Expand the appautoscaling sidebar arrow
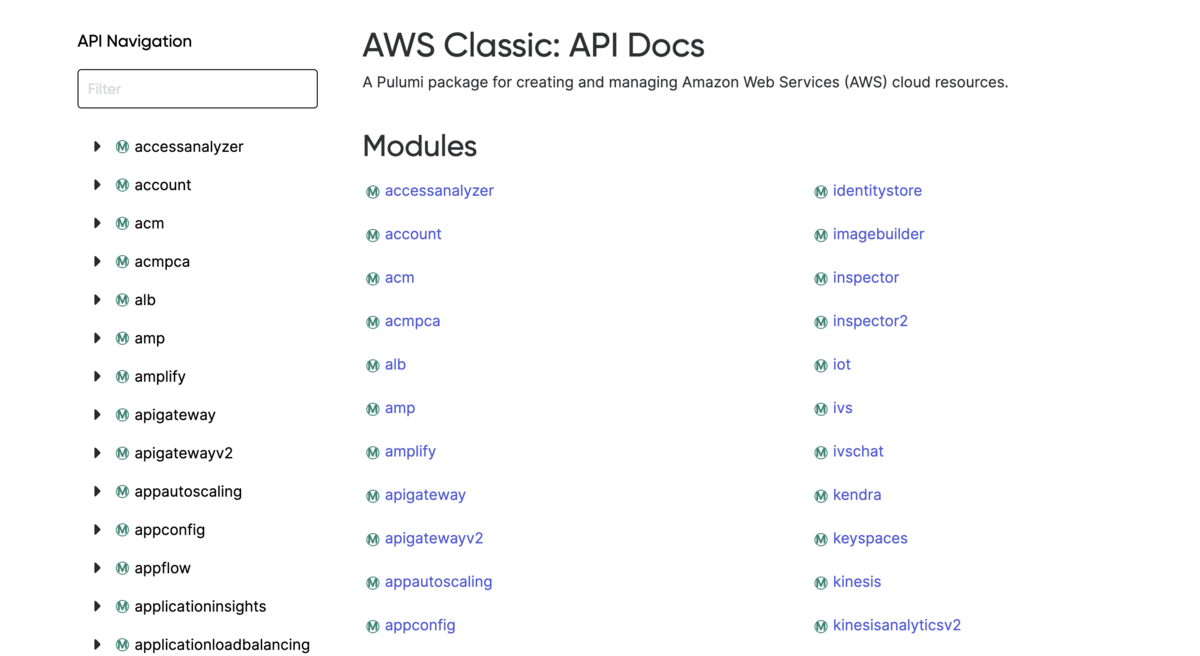 tap(97, 492)
